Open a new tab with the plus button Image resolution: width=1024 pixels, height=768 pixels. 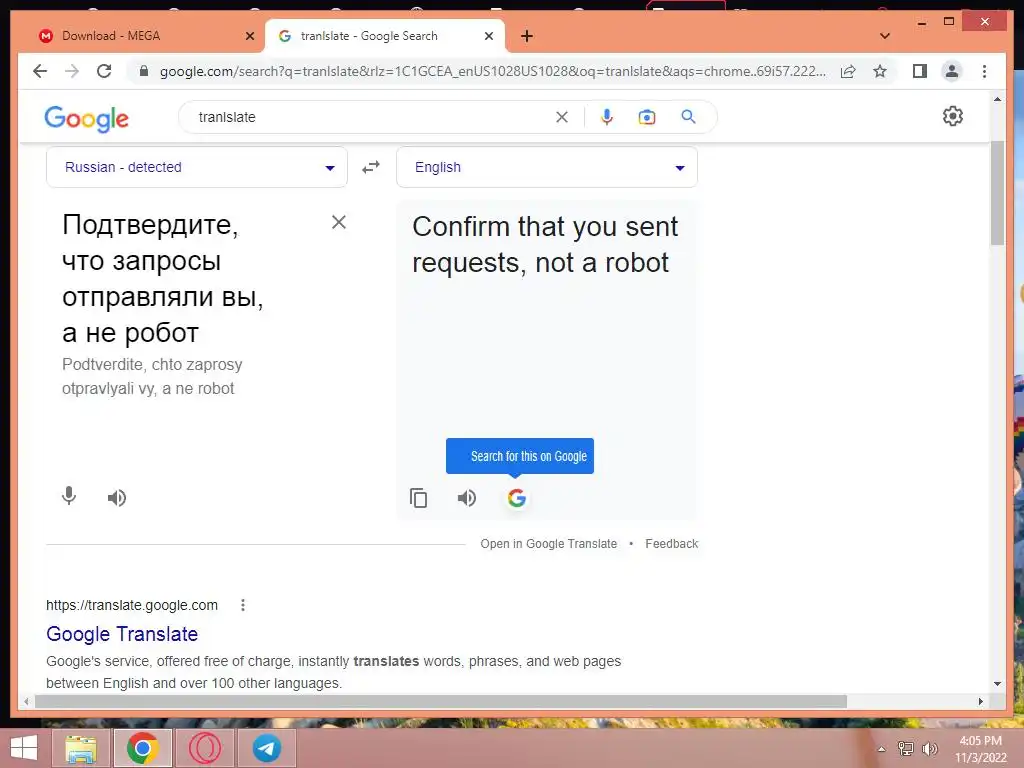point(526,36)
